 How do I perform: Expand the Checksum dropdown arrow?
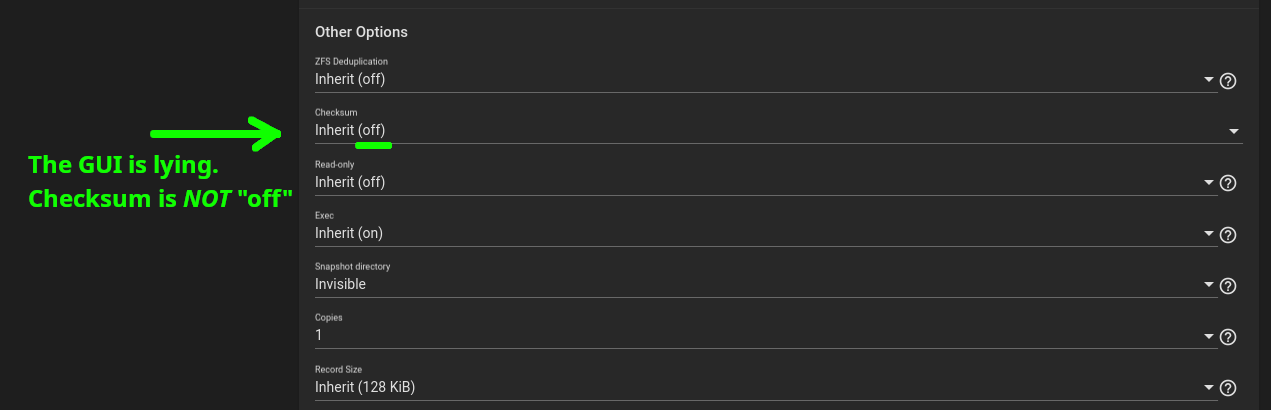(x=1234, y=132)
